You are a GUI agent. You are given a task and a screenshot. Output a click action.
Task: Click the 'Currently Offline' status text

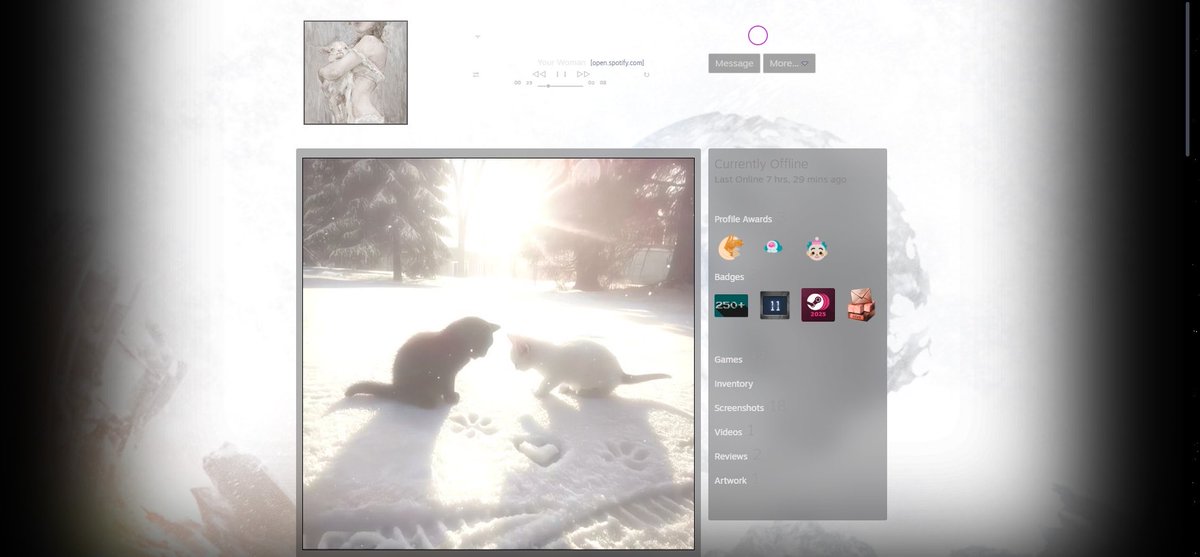tap(761, 164)
